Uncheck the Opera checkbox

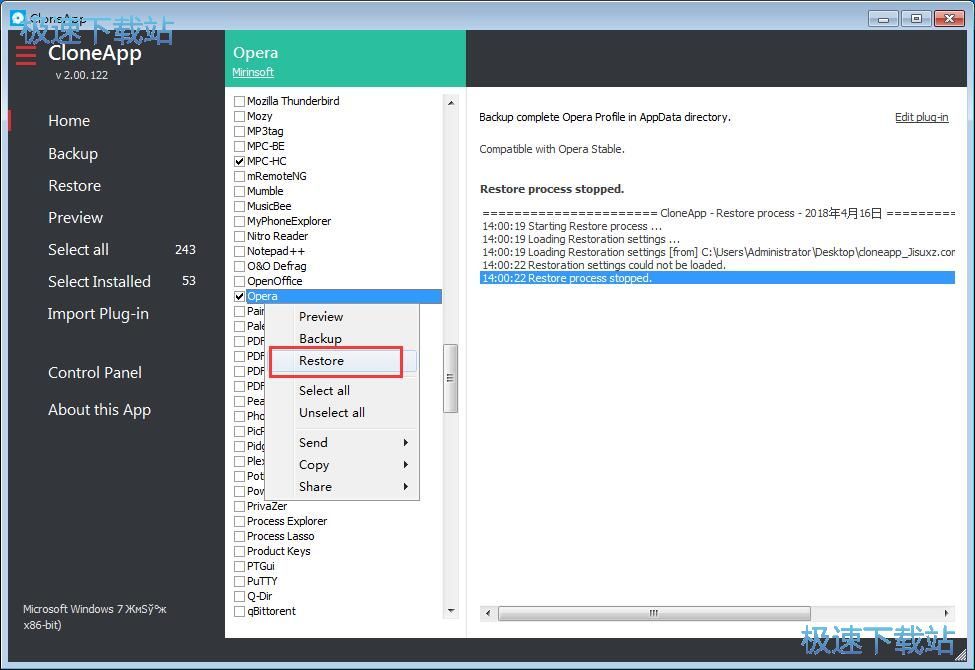[x=239, y=296]
